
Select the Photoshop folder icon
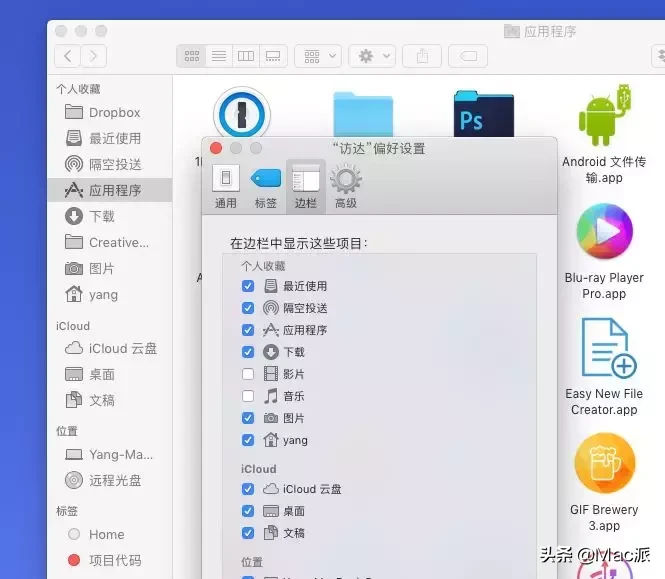click(x=484, y=114)
